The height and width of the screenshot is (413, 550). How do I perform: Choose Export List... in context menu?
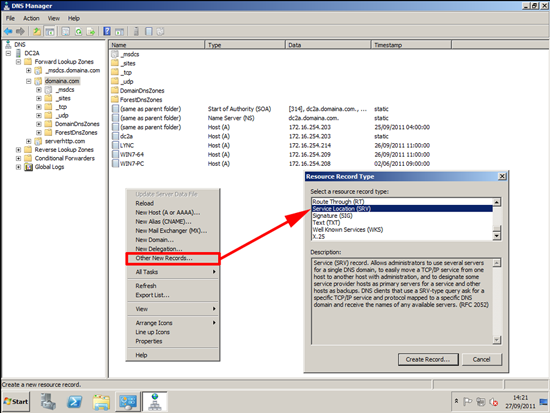(173, 295)
